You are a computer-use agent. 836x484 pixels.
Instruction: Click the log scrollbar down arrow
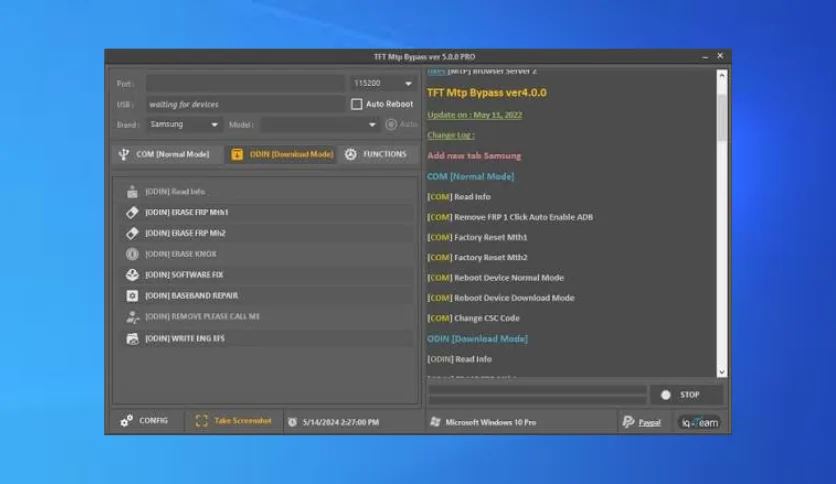(722, 373)
